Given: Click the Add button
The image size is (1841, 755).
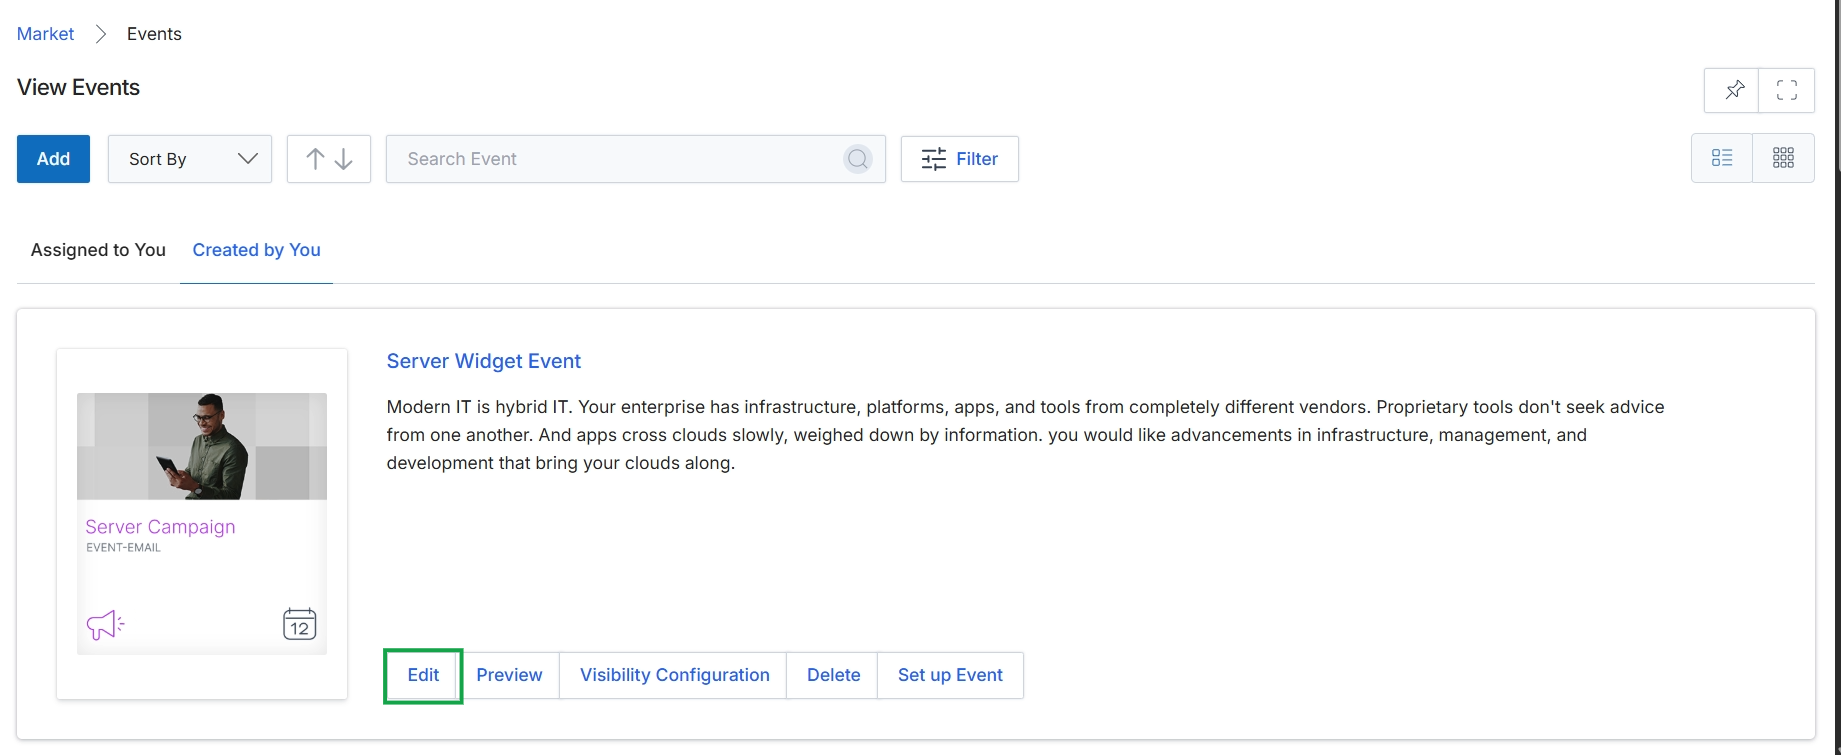Looking at the screenshot, I should click(53, 159).
